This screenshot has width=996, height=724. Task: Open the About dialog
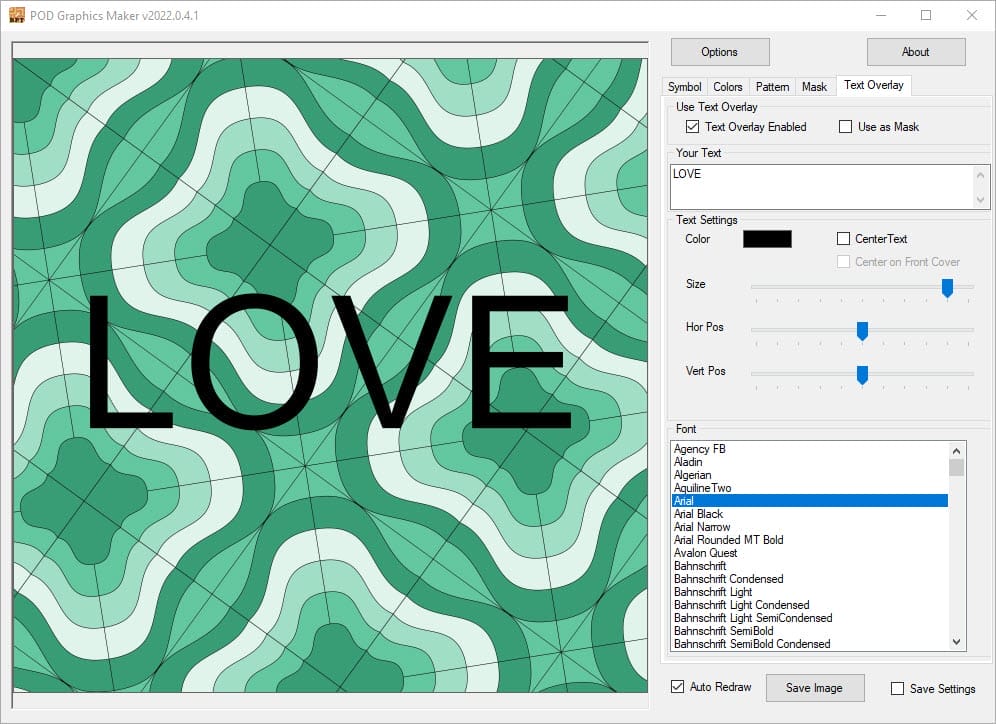tap(915, 52)
